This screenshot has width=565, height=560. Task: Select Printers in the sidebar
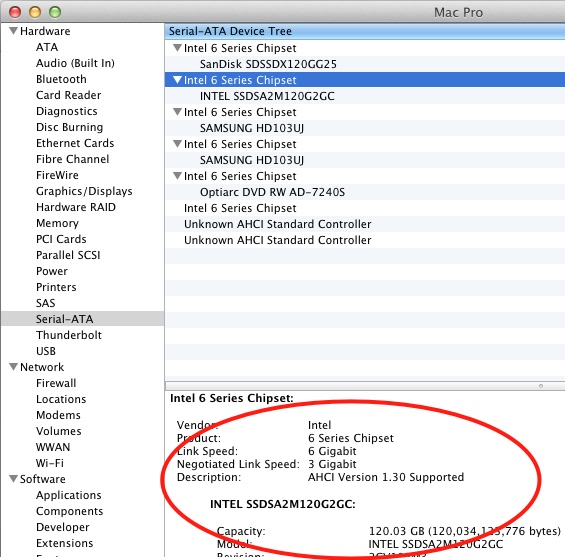[x=56, y=287]
